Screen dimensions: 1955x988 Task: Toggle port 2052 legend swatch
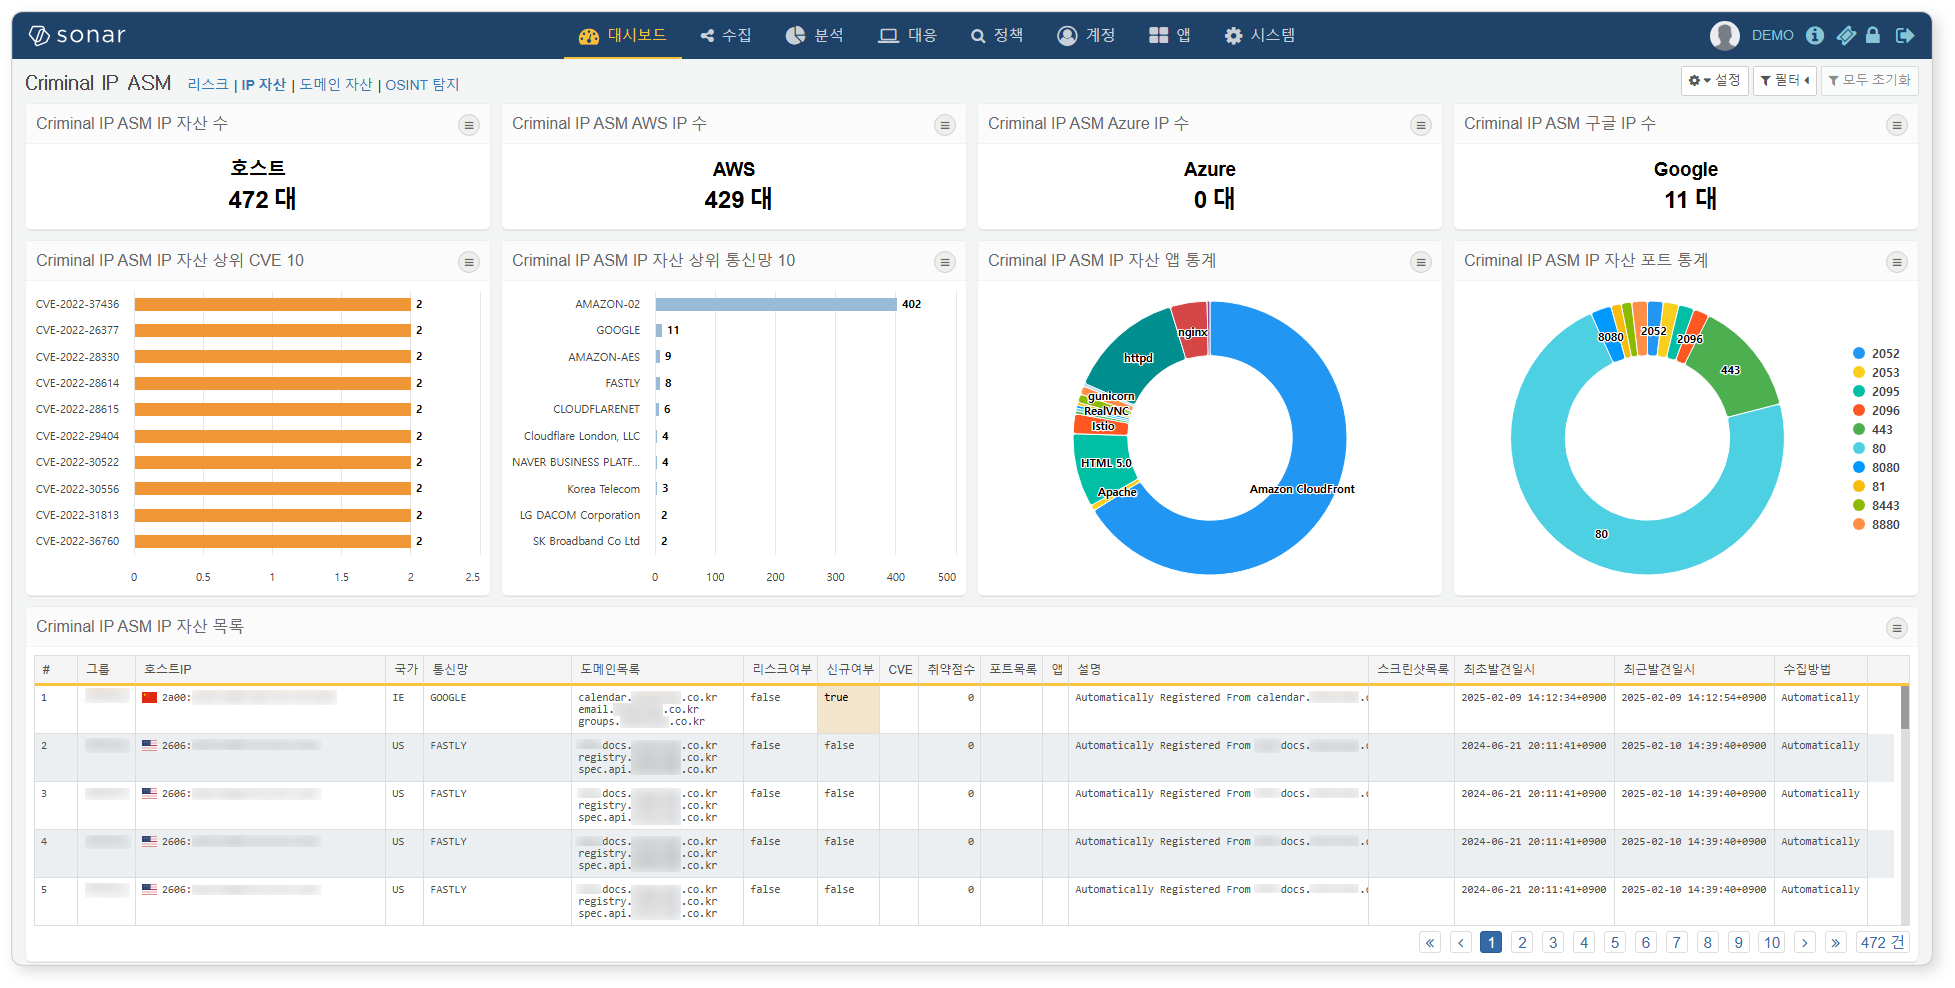1859,354
